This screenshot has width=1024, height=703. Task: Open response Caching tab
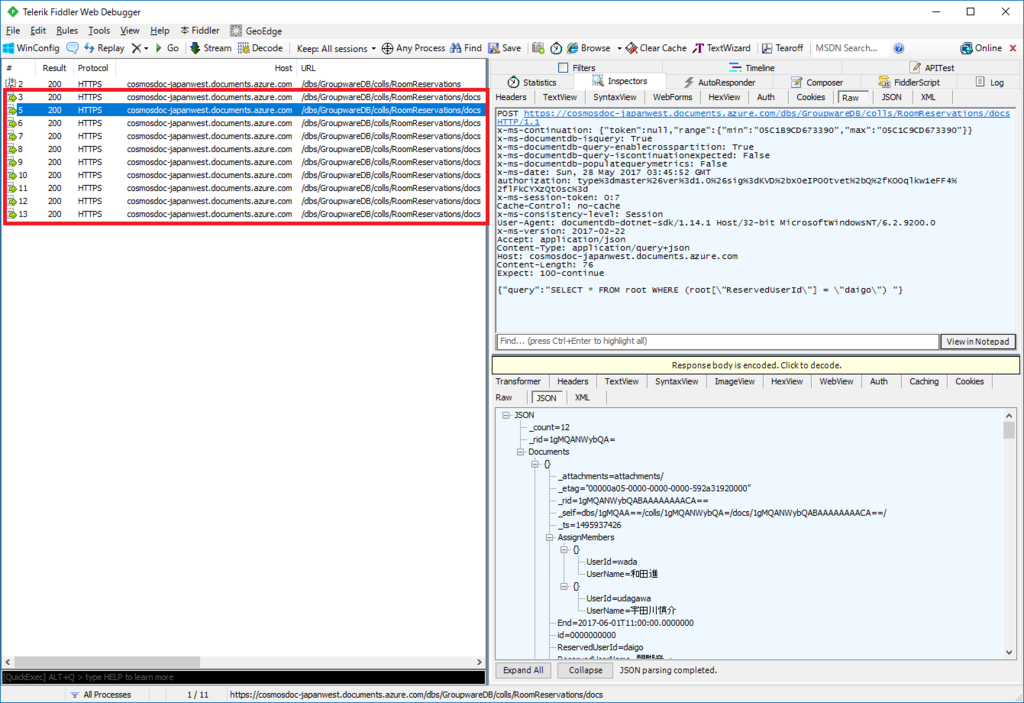[x=923, y=382]
